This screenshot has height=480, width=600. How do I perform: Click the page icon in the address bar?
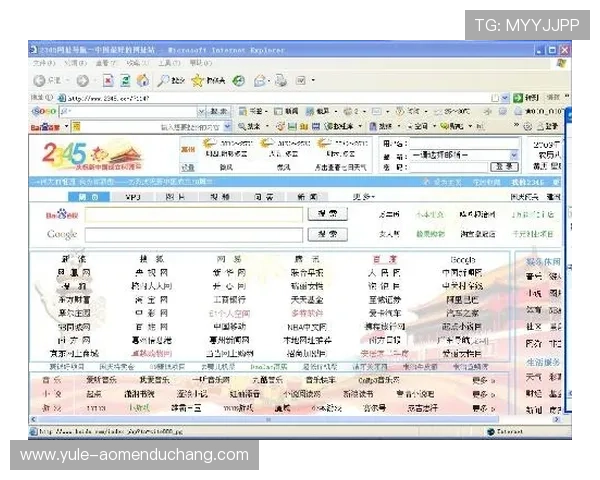(x=62, y=98)
